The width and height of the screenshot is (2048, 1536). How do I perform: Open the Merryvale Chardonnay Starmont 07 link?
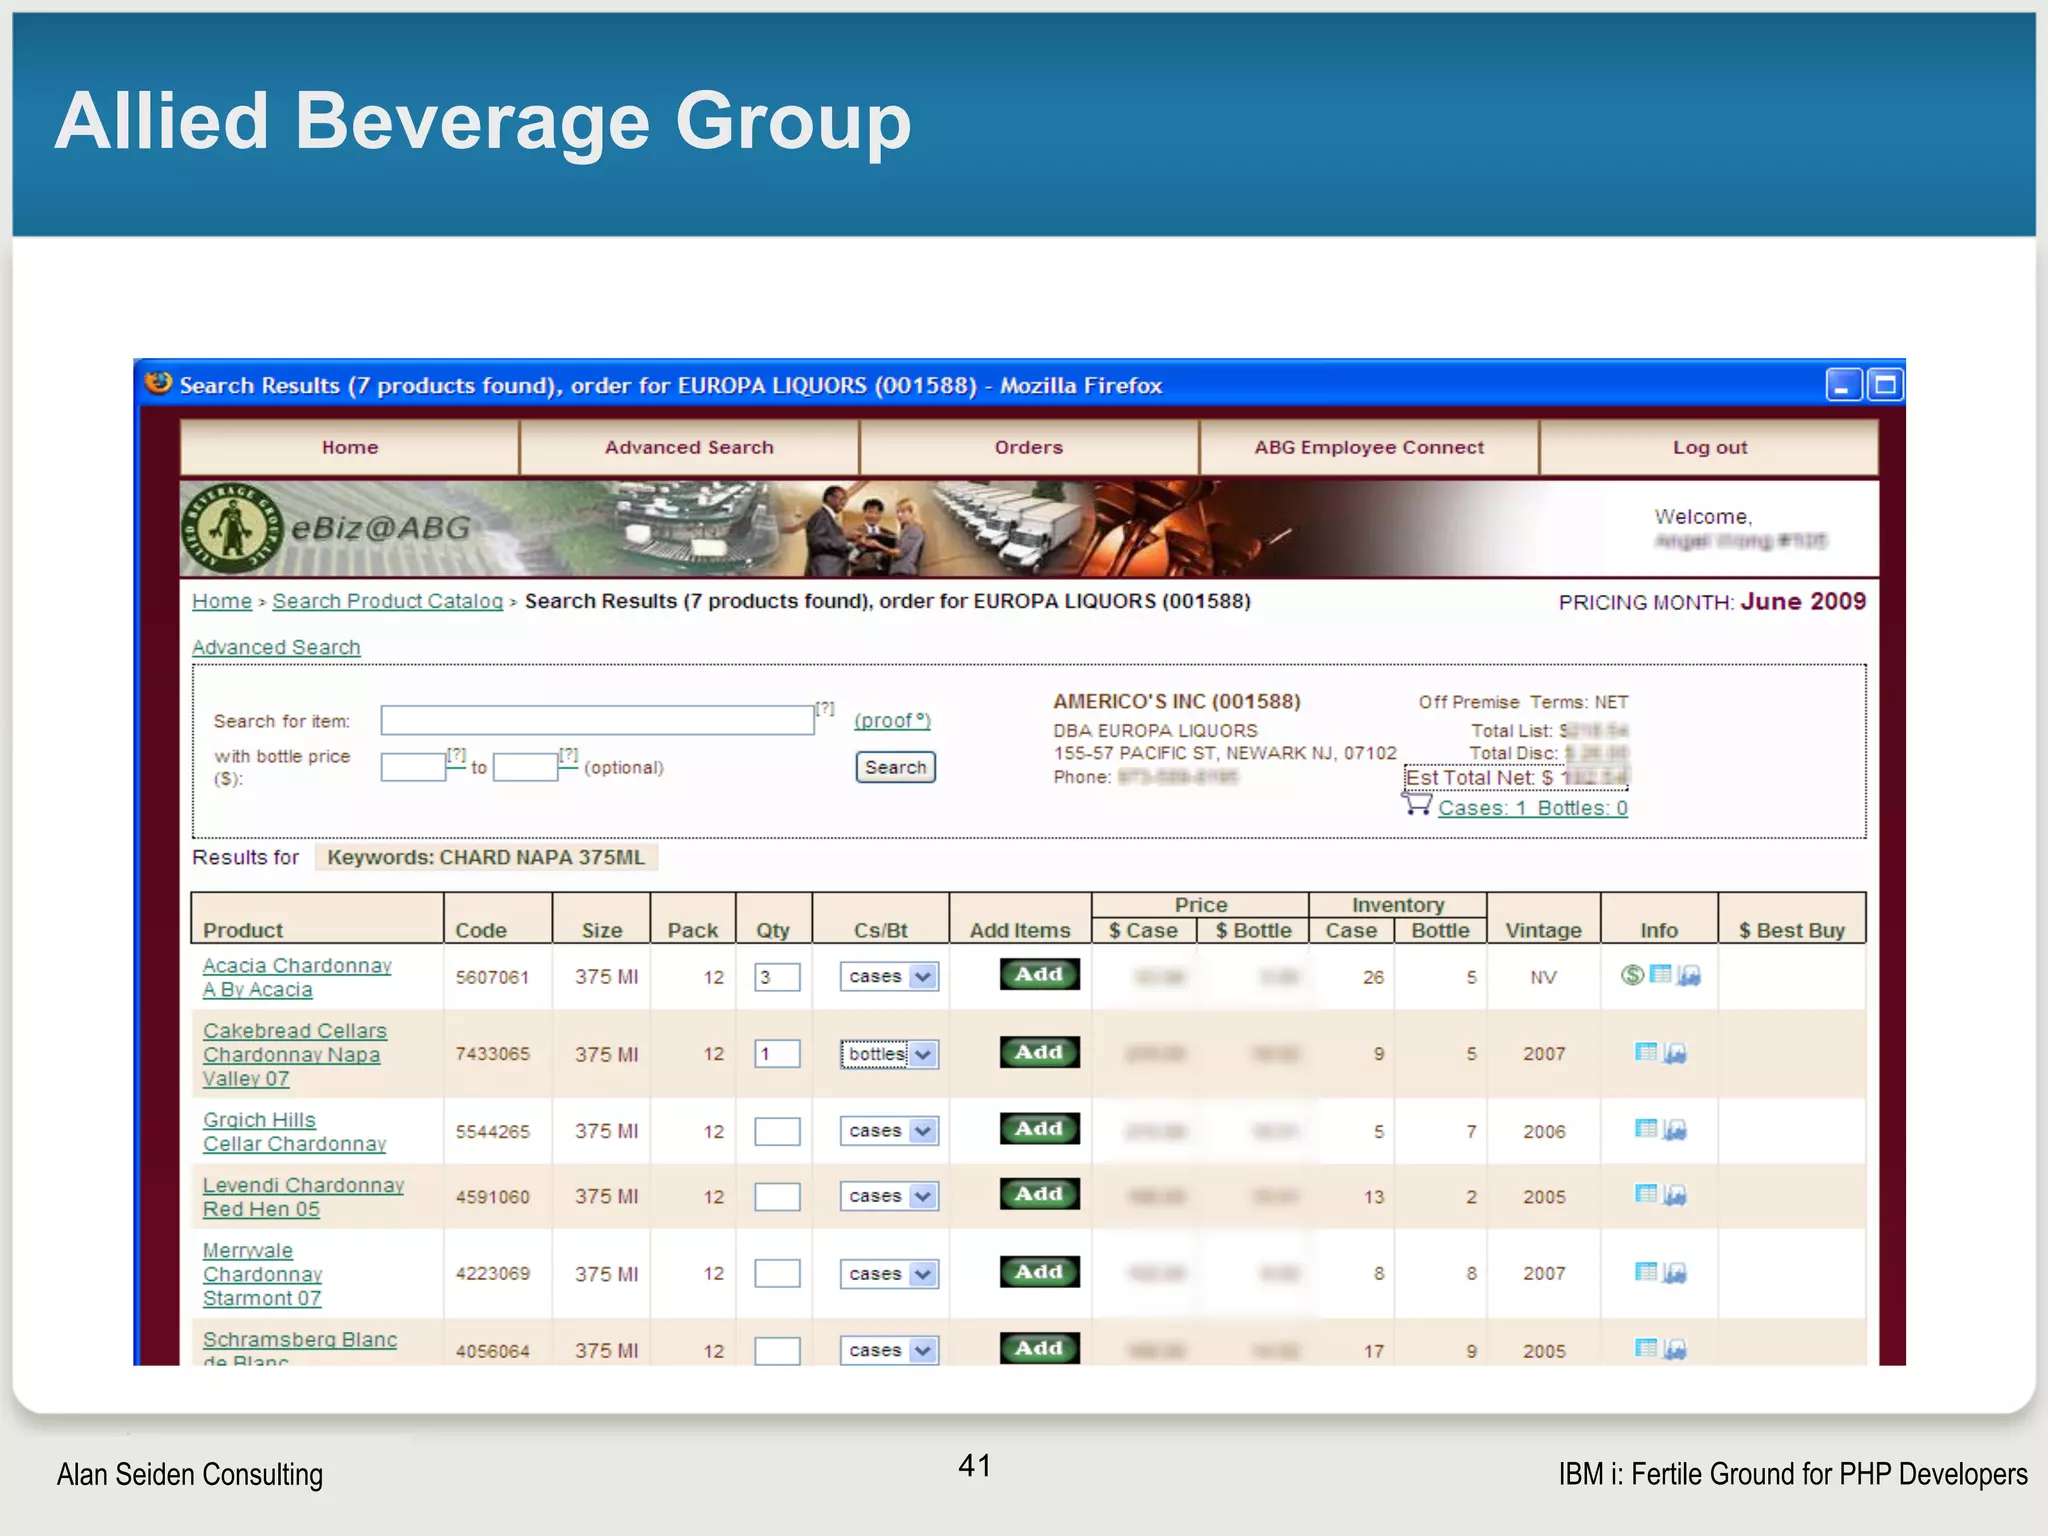coord(263,1274)
